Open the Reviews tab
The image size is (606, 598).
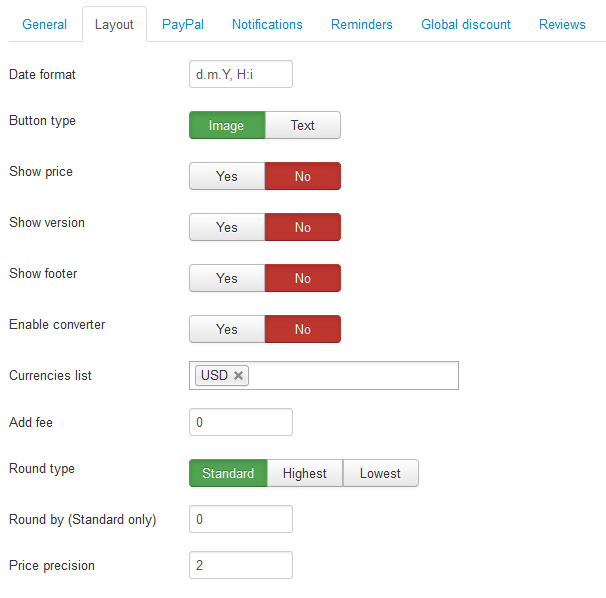pos(562,24)
